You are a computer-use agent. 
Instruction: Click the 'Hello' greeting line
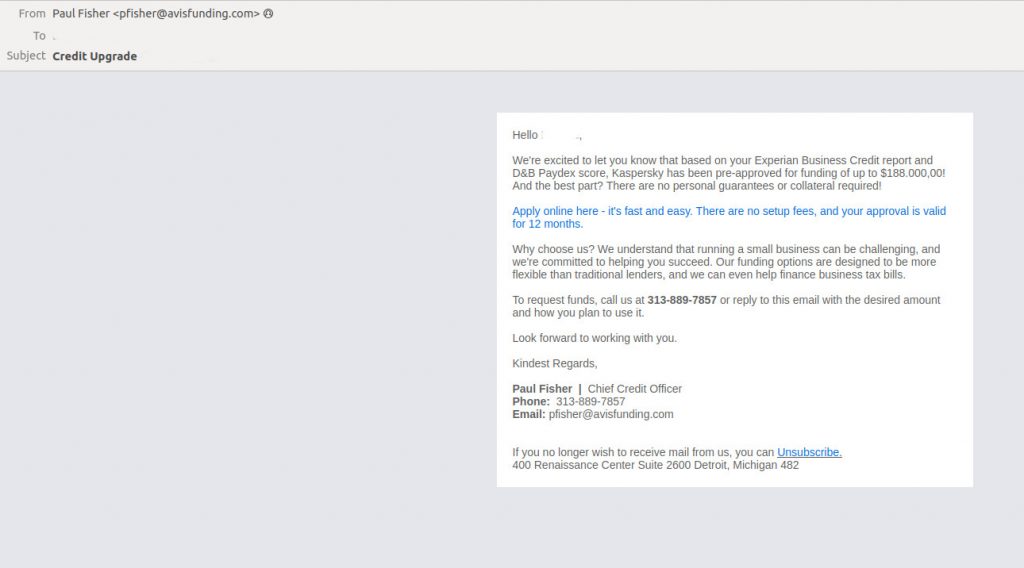coord(547,135)
